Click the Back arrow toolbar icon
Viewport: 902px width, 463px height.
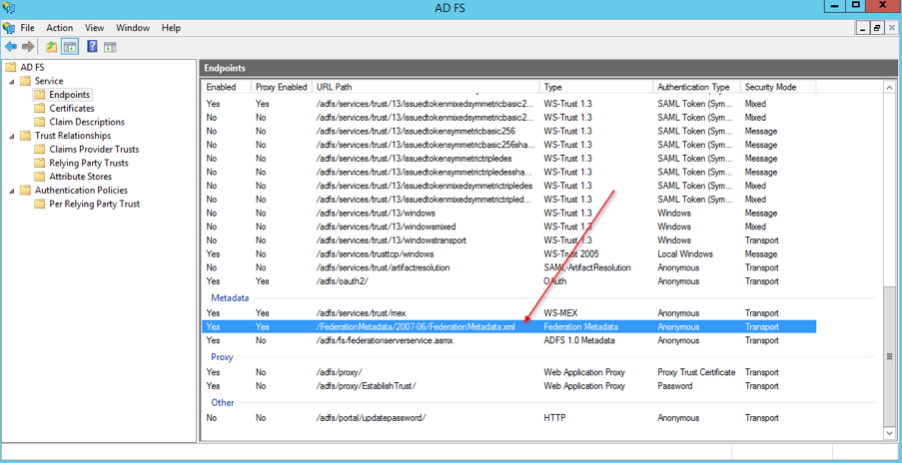[x=10, y=46]
